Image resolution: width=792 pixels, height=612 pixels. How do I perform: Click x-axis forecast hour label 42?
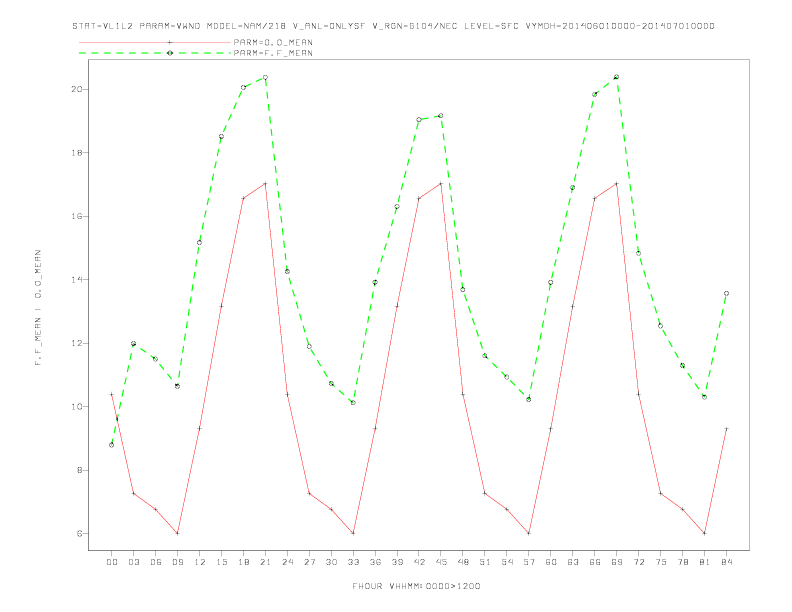tap(419, 562)
